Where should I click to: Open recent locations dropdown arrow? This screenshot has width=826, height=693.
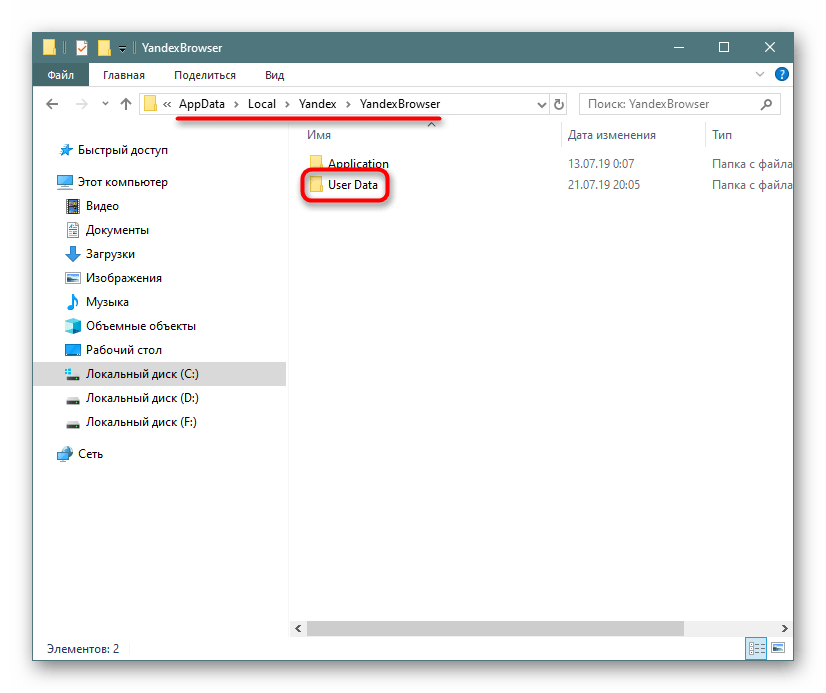105,104
